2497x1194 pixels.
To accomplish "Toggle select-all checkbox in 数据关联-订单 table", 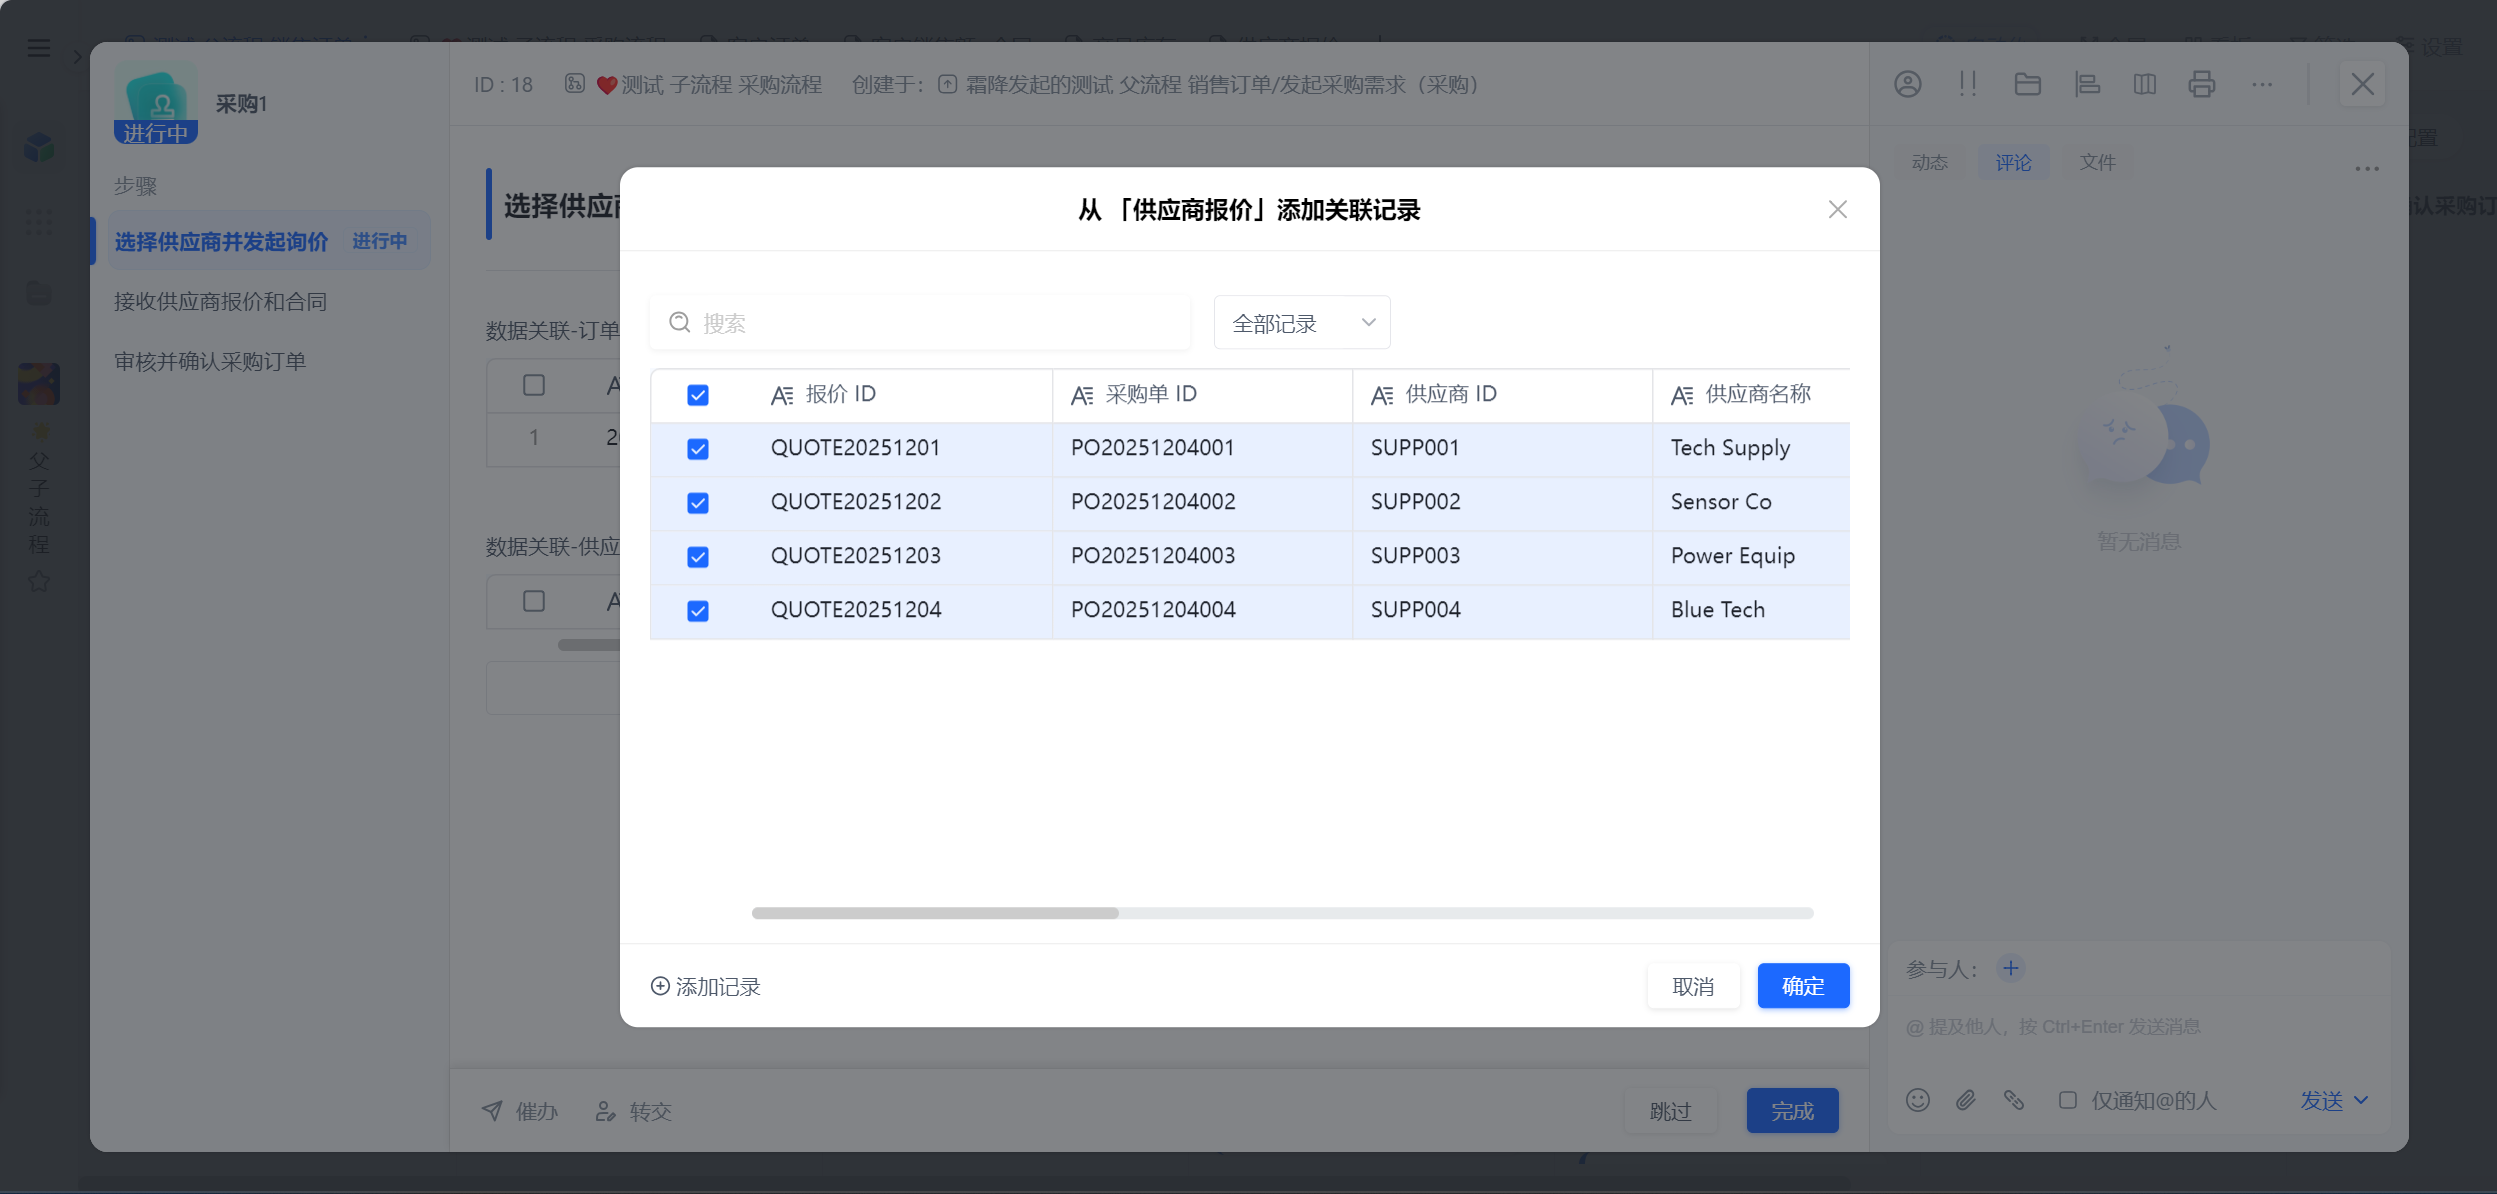I will click(534, 385).
